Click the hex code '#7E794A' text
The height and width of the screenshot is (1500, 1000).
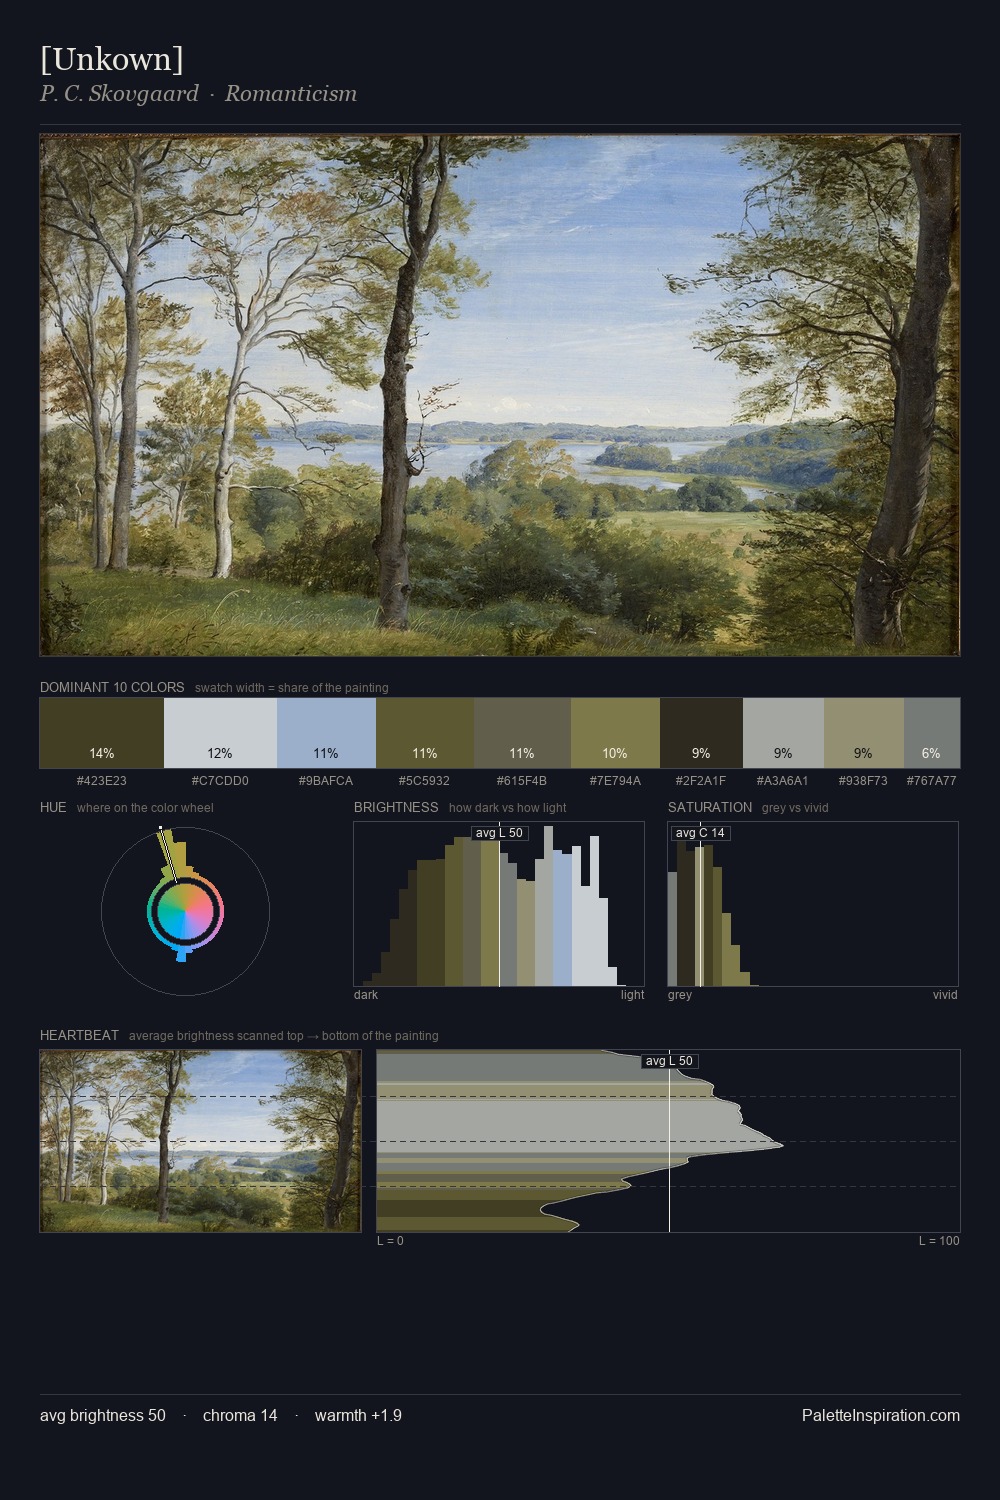point(615,781)
